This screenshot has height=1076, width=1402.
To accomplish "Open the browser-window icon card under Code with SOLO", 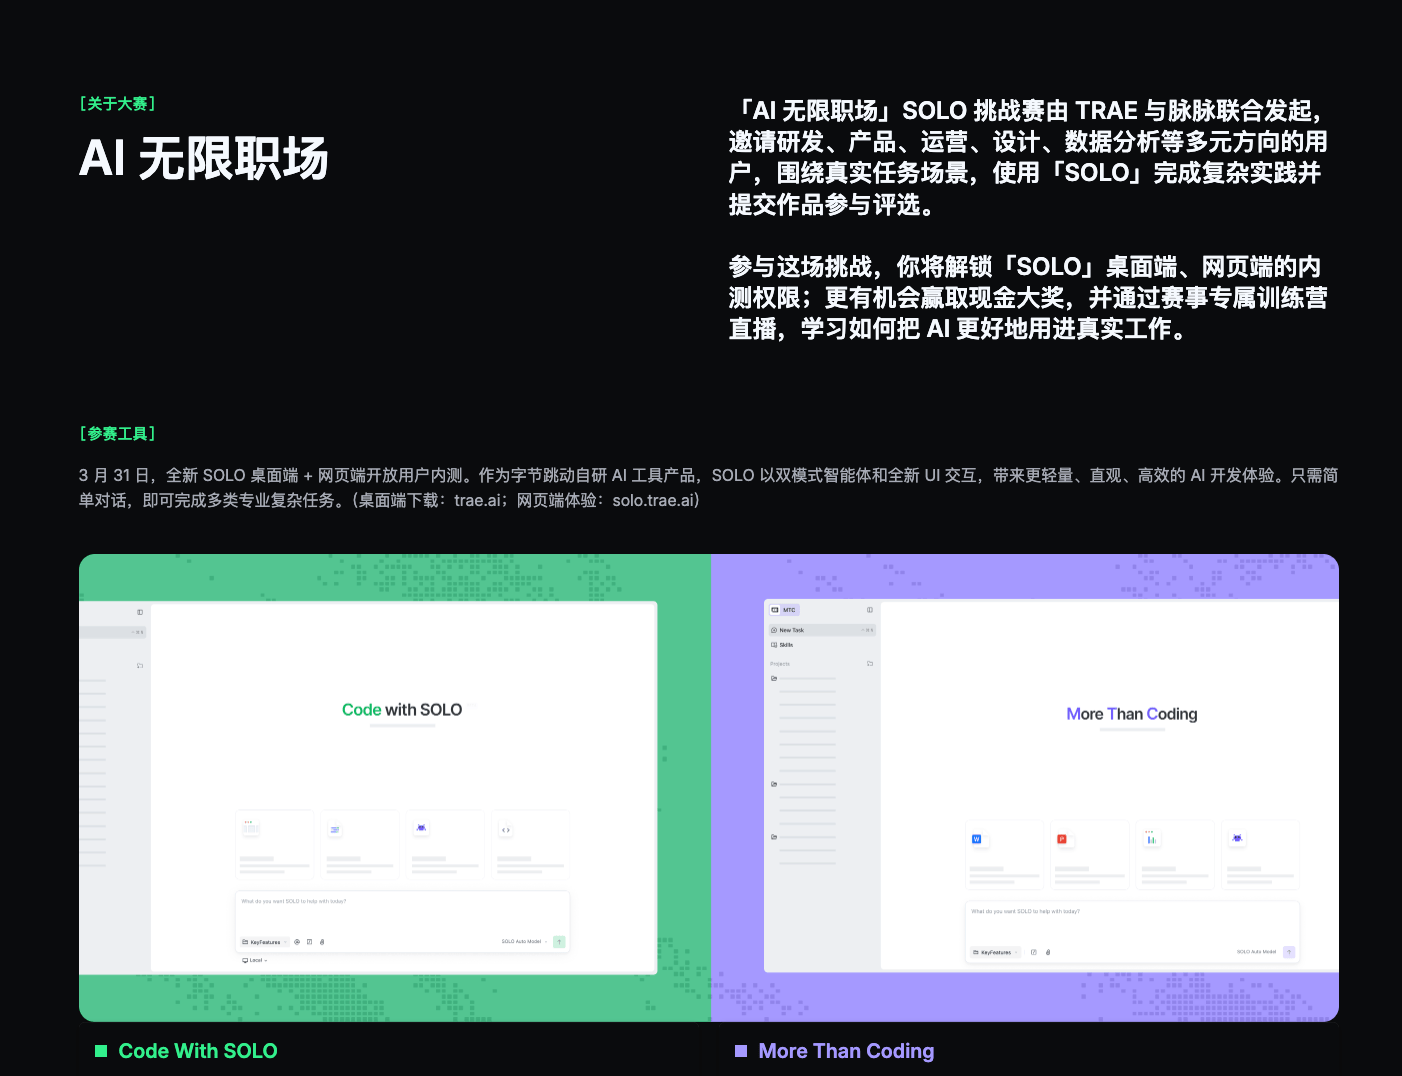I will pos(275,845).
